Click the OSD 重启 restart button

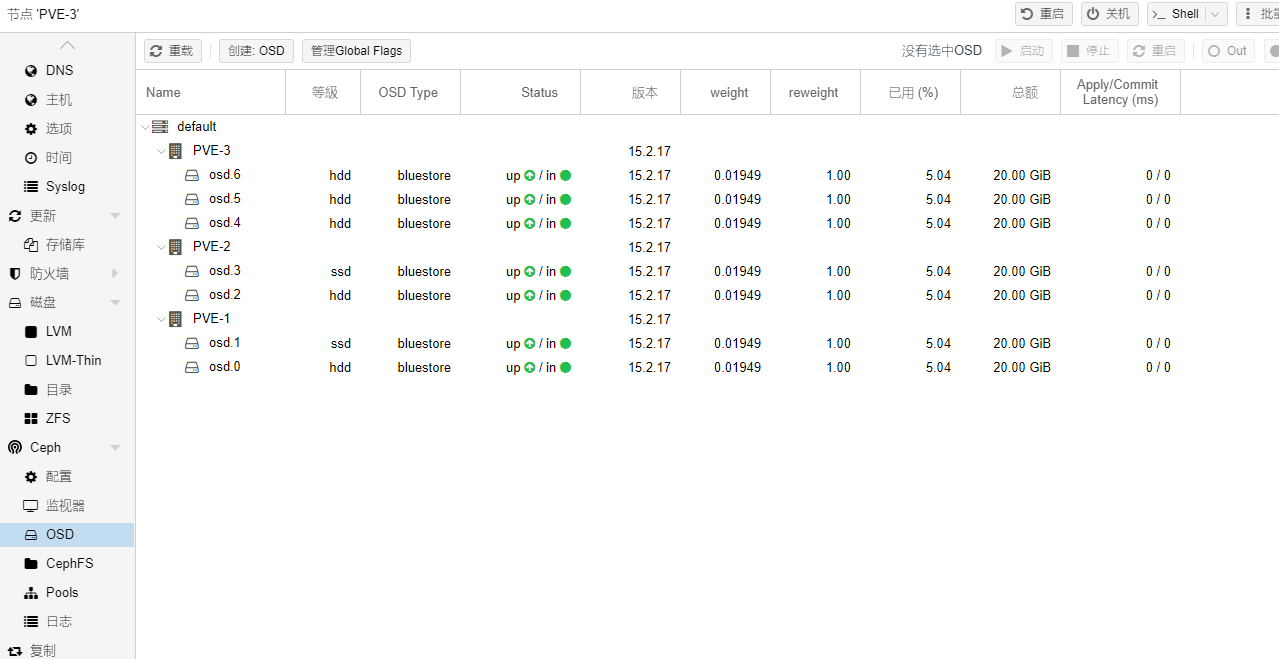[x=1156, y=51]
